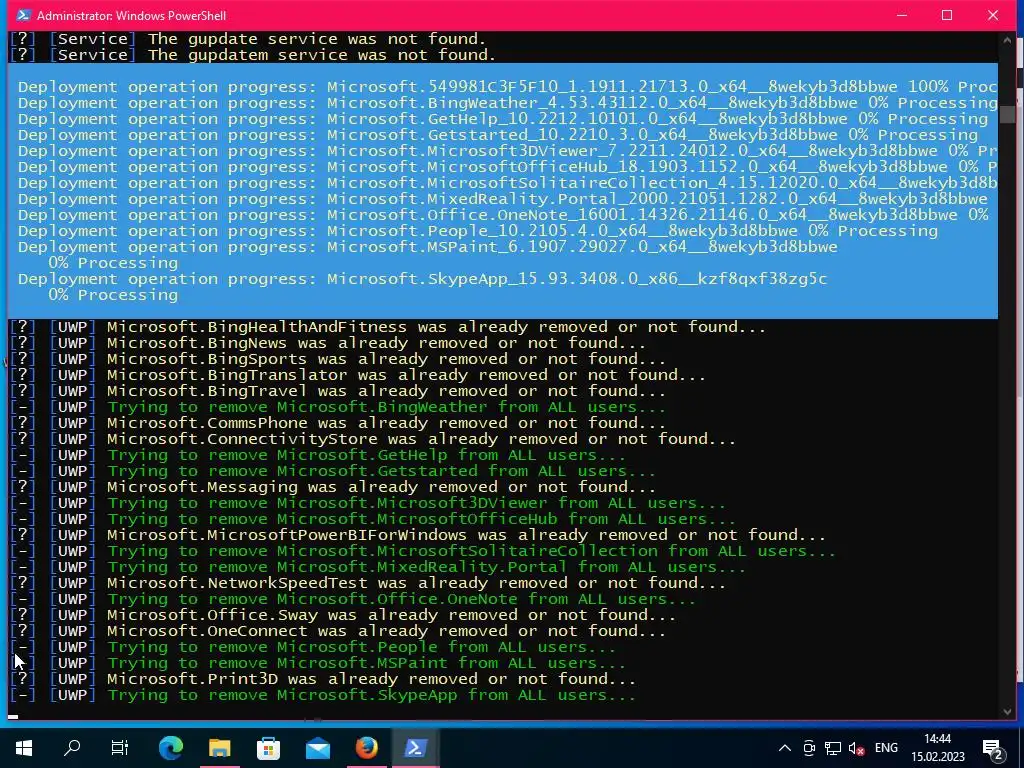Click the muted volume tray icon
1024x768 pixels.
[856, 748]
